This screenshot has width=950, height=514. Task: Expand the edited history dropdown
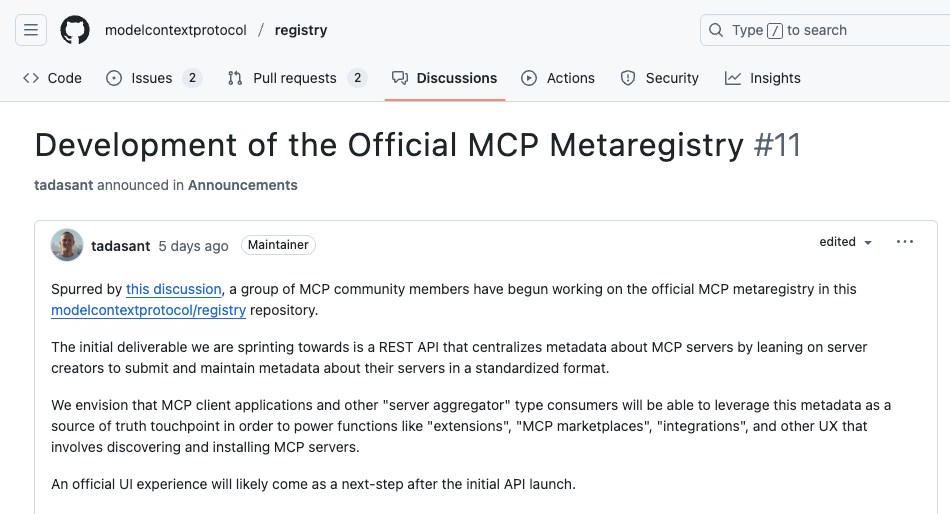coord(846,242)
